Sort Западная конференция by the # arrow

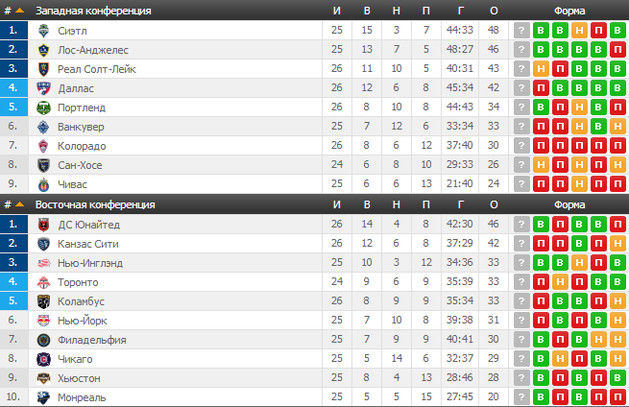click(x=18, y=11)
